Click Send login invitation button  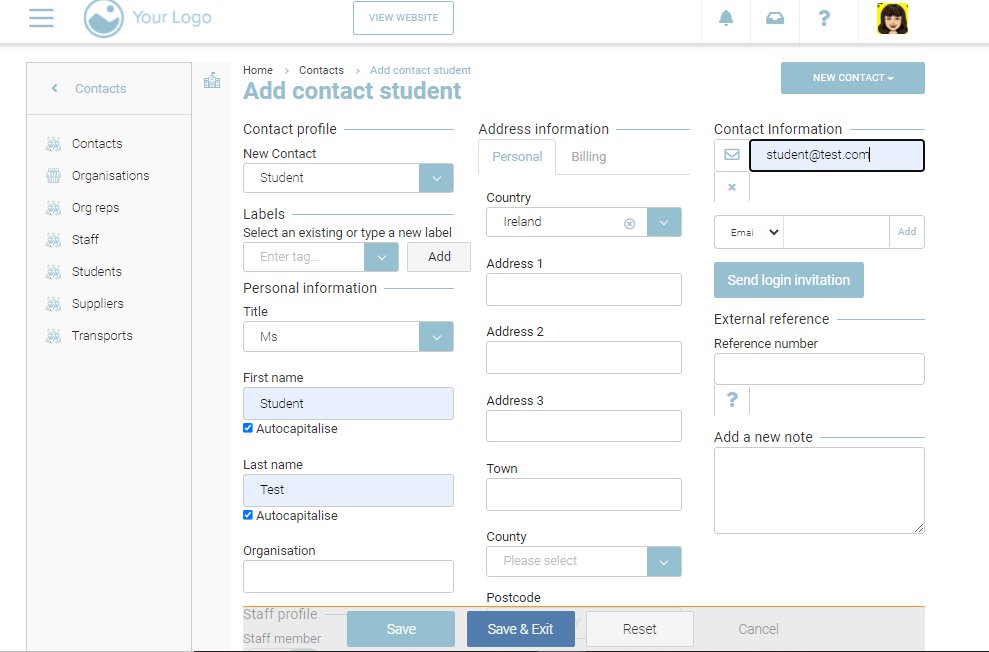pos(788,280)
